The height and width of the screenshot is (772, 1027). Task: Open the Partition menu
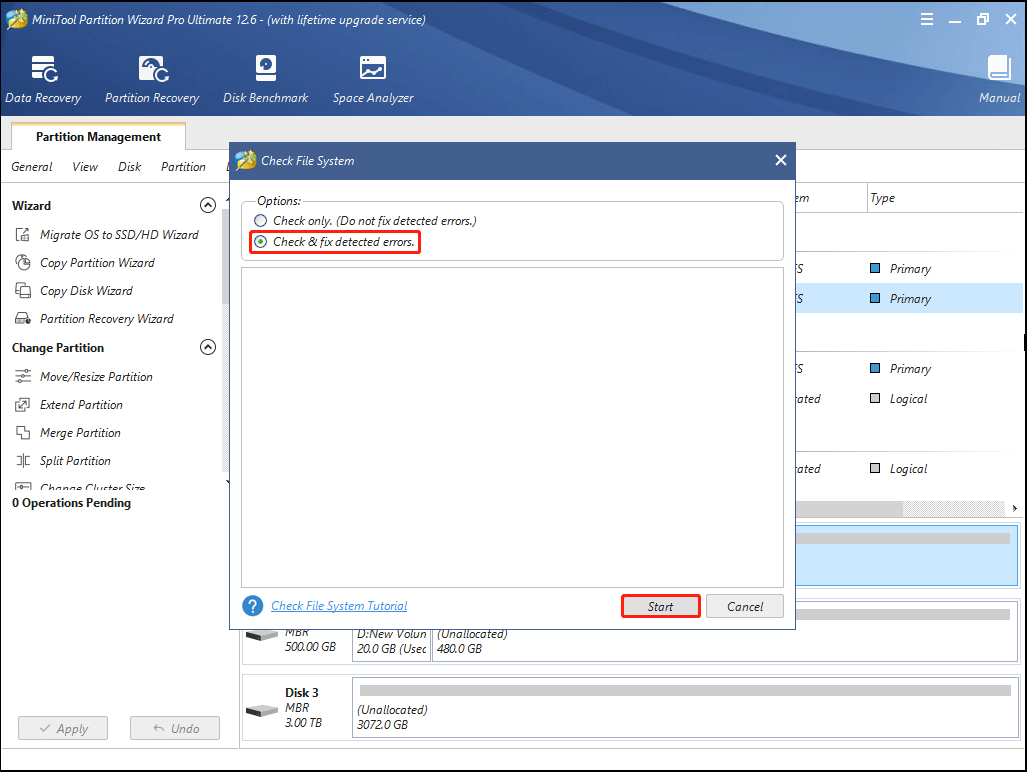pos(183,167)
